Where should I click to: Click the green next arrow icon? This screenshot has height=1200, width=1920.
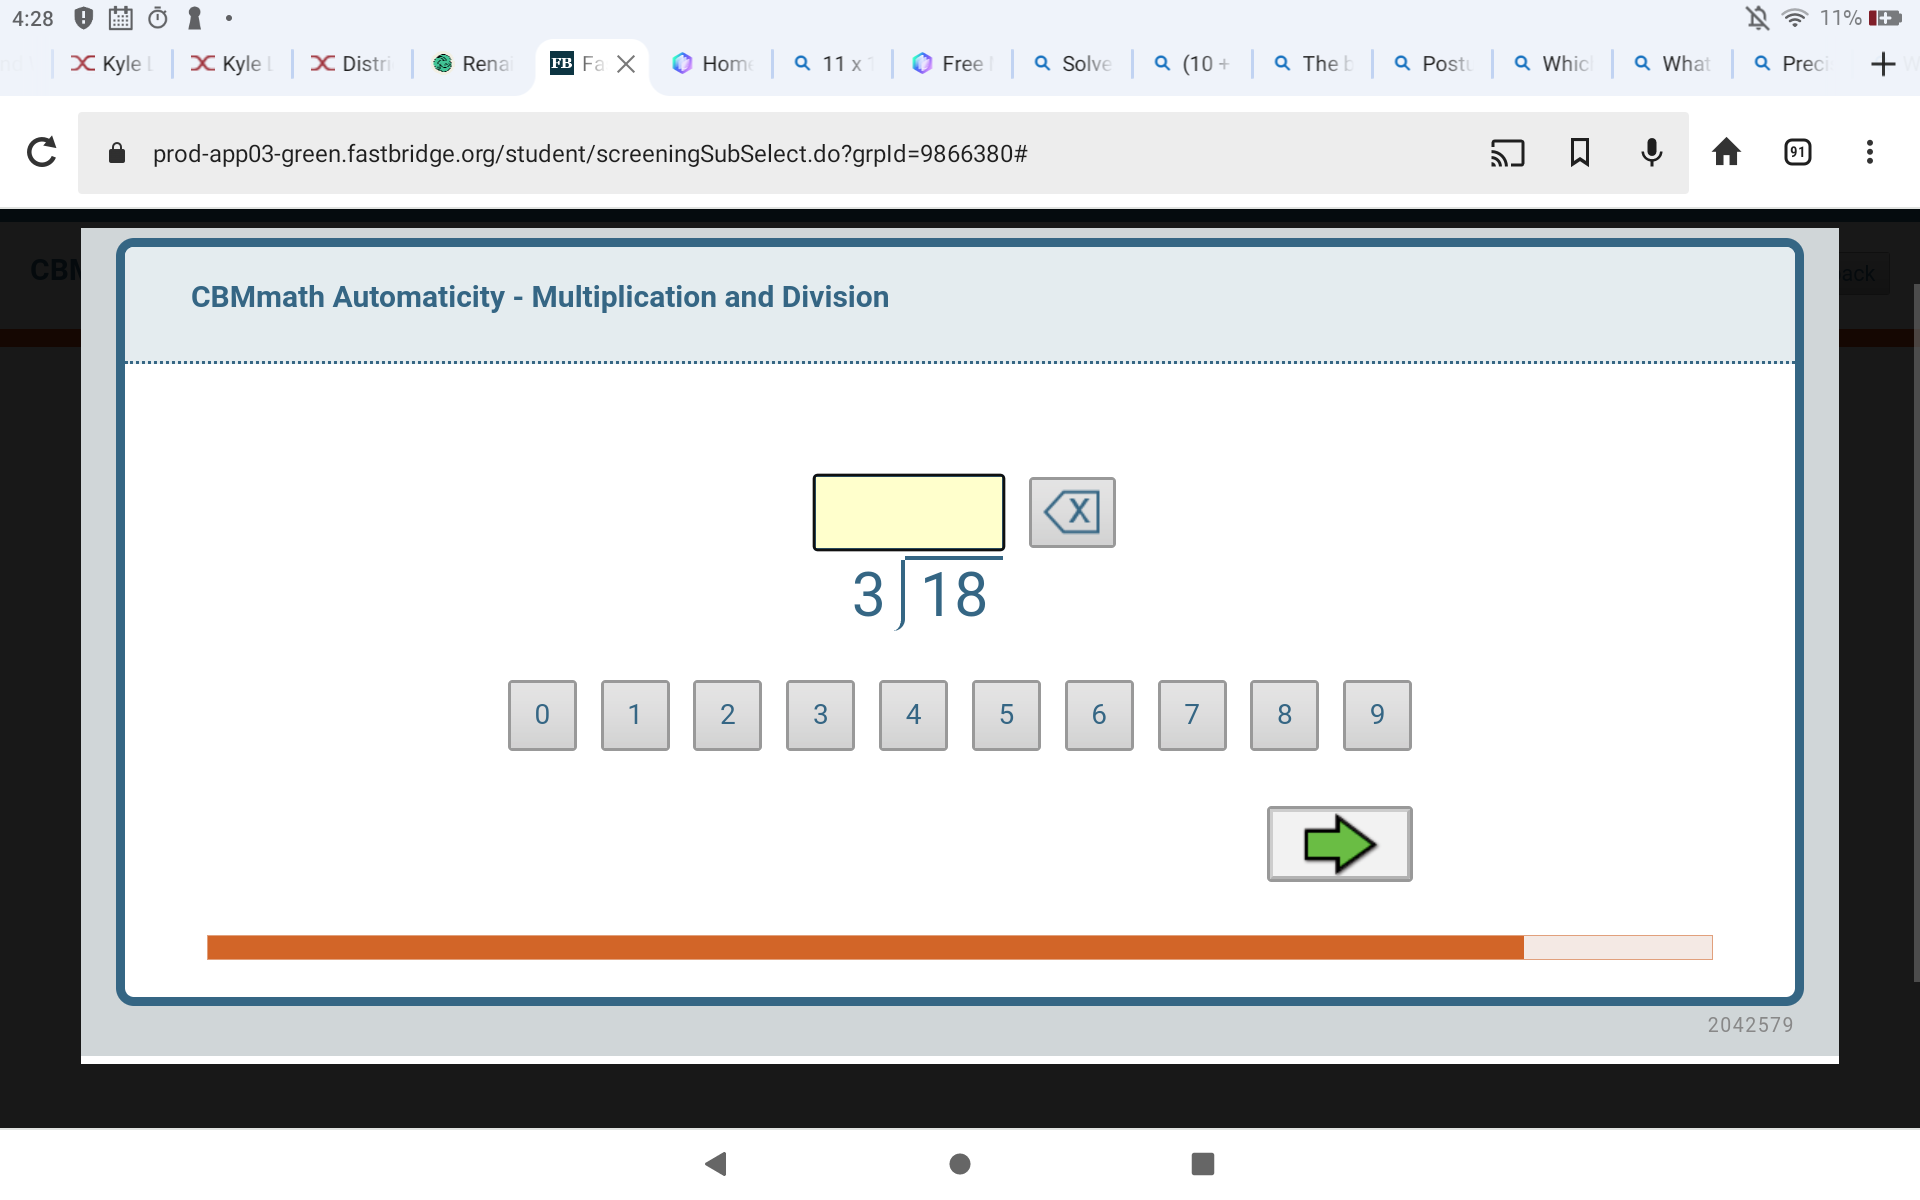point(1337,842)
